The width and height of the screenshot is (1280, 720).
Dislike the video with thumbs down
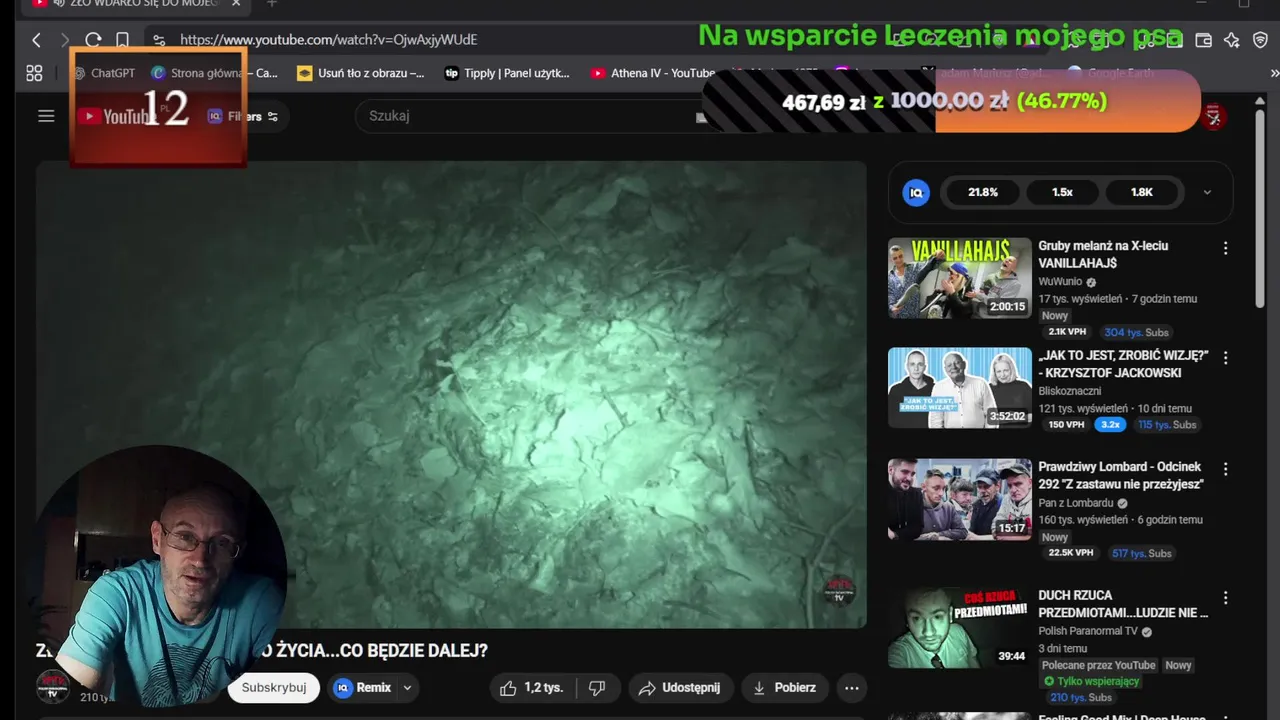click(x=597, y=688)
